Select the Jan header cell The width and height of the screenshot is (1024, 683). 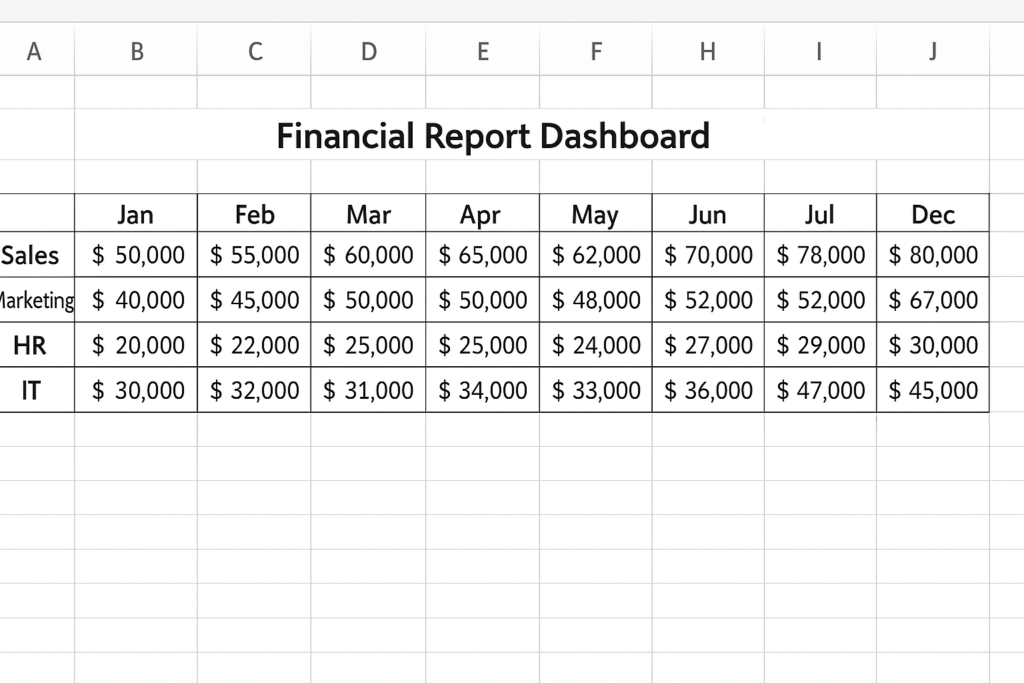pyautogui.click(x=136, y=214)
